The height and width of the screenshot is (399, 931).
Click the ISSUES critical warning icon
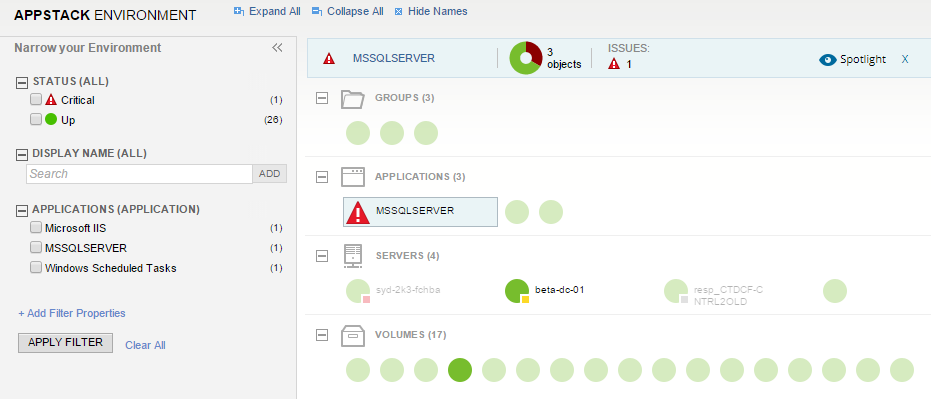pyautogui.click(x=614, y=64)
